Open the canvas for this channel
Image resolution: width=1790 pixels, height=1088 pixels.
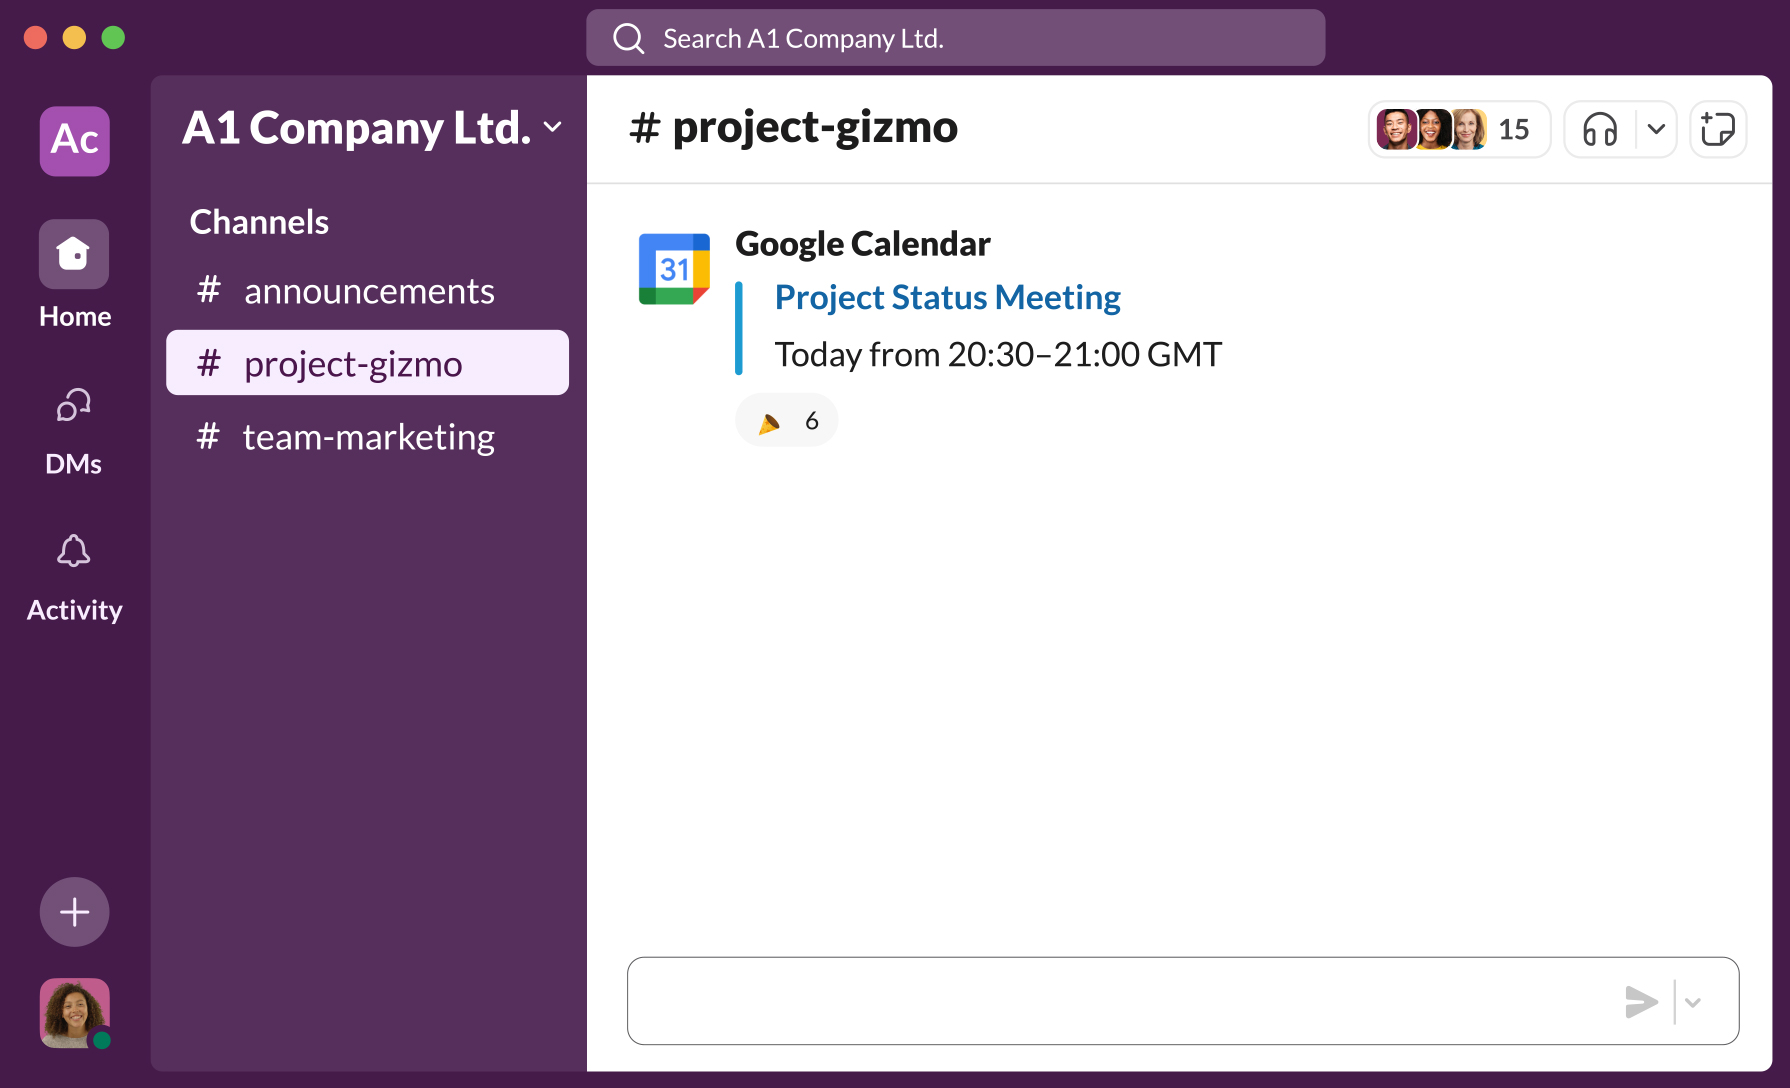pyautogui.click(x=1718, y=129)
